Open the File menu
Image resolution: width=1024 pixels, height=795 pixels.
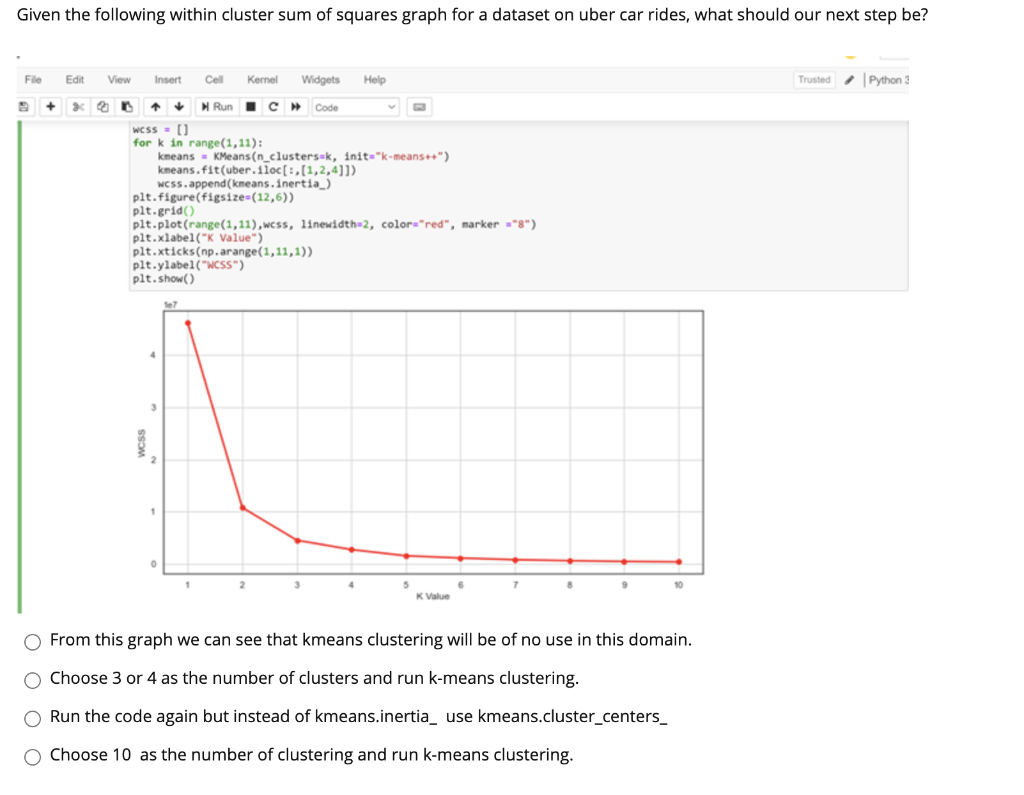33,80
